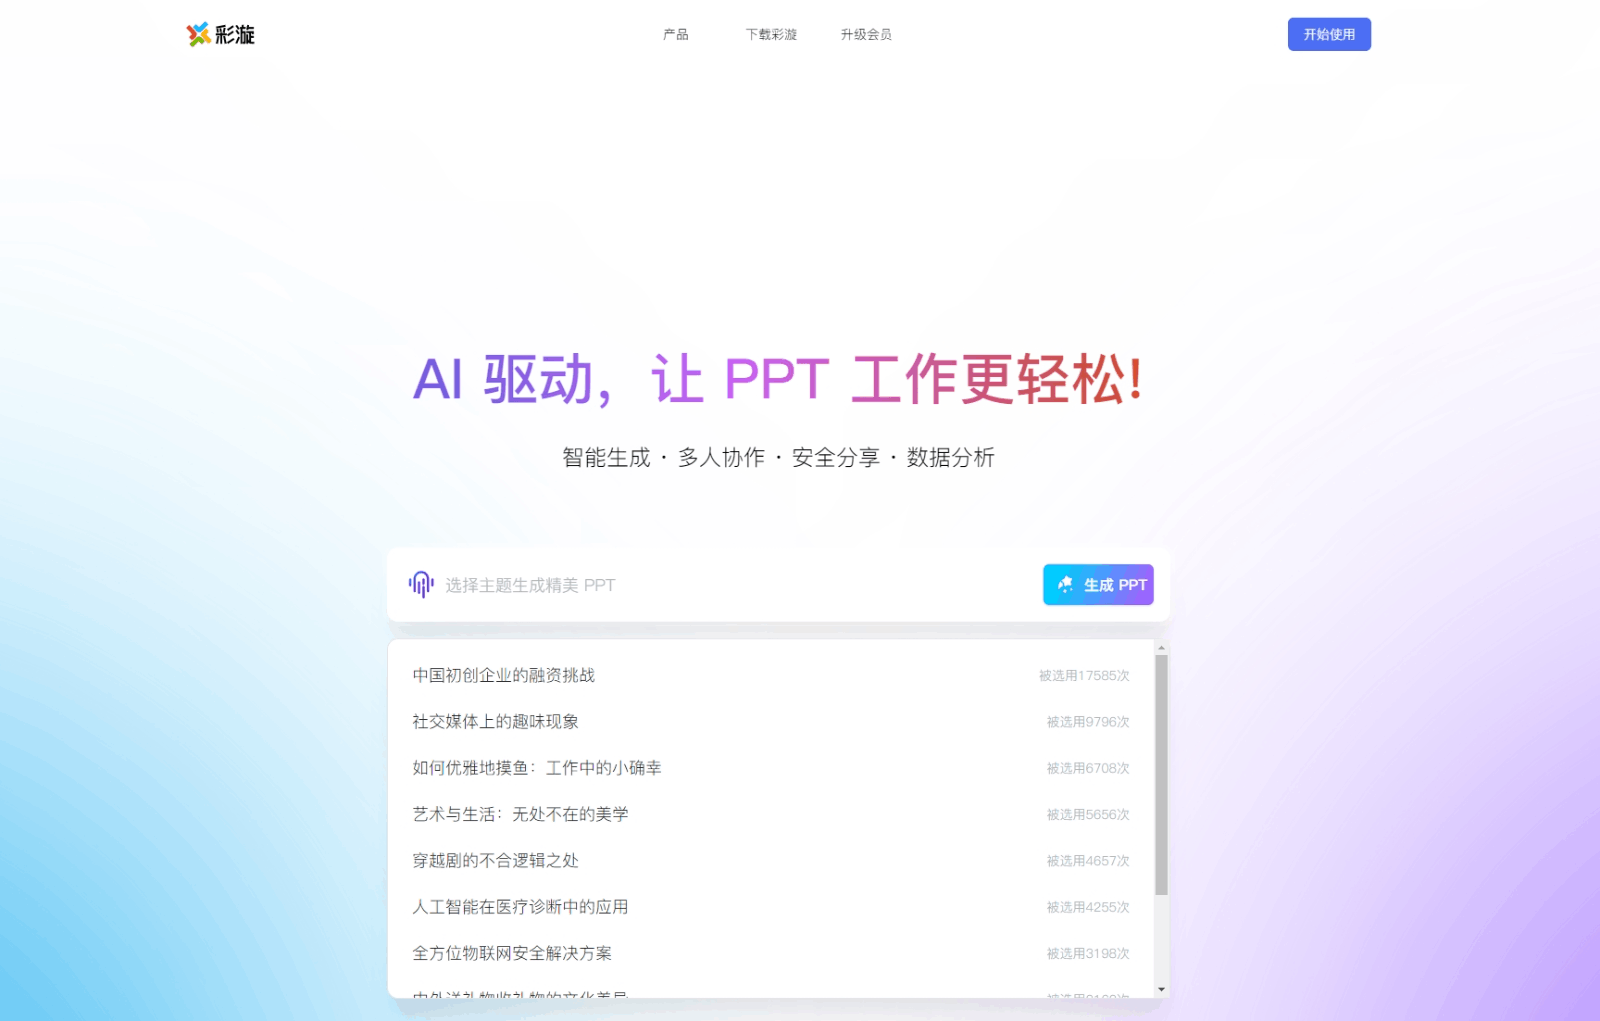This screenshot has height=1021, width=1600.
Task: Click the voice waveform icon in topic input
Action: tap(421, 584)
